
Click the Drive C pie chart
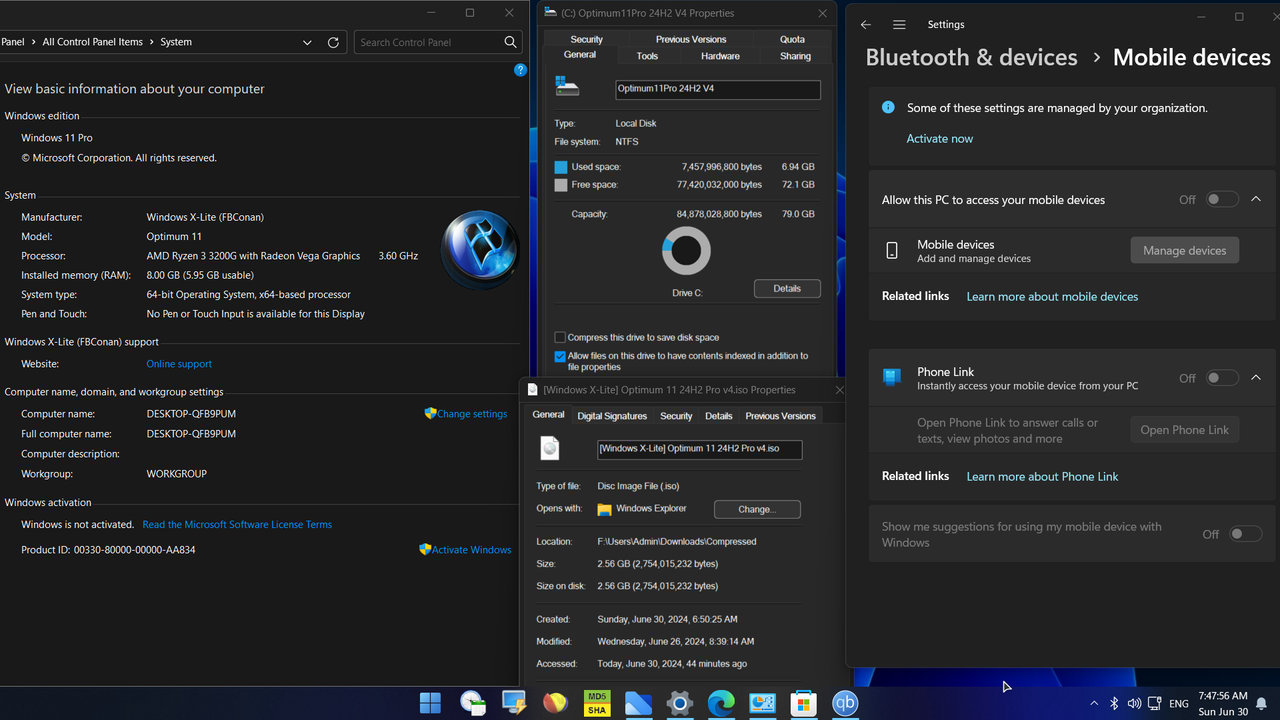tap(686, 251)
